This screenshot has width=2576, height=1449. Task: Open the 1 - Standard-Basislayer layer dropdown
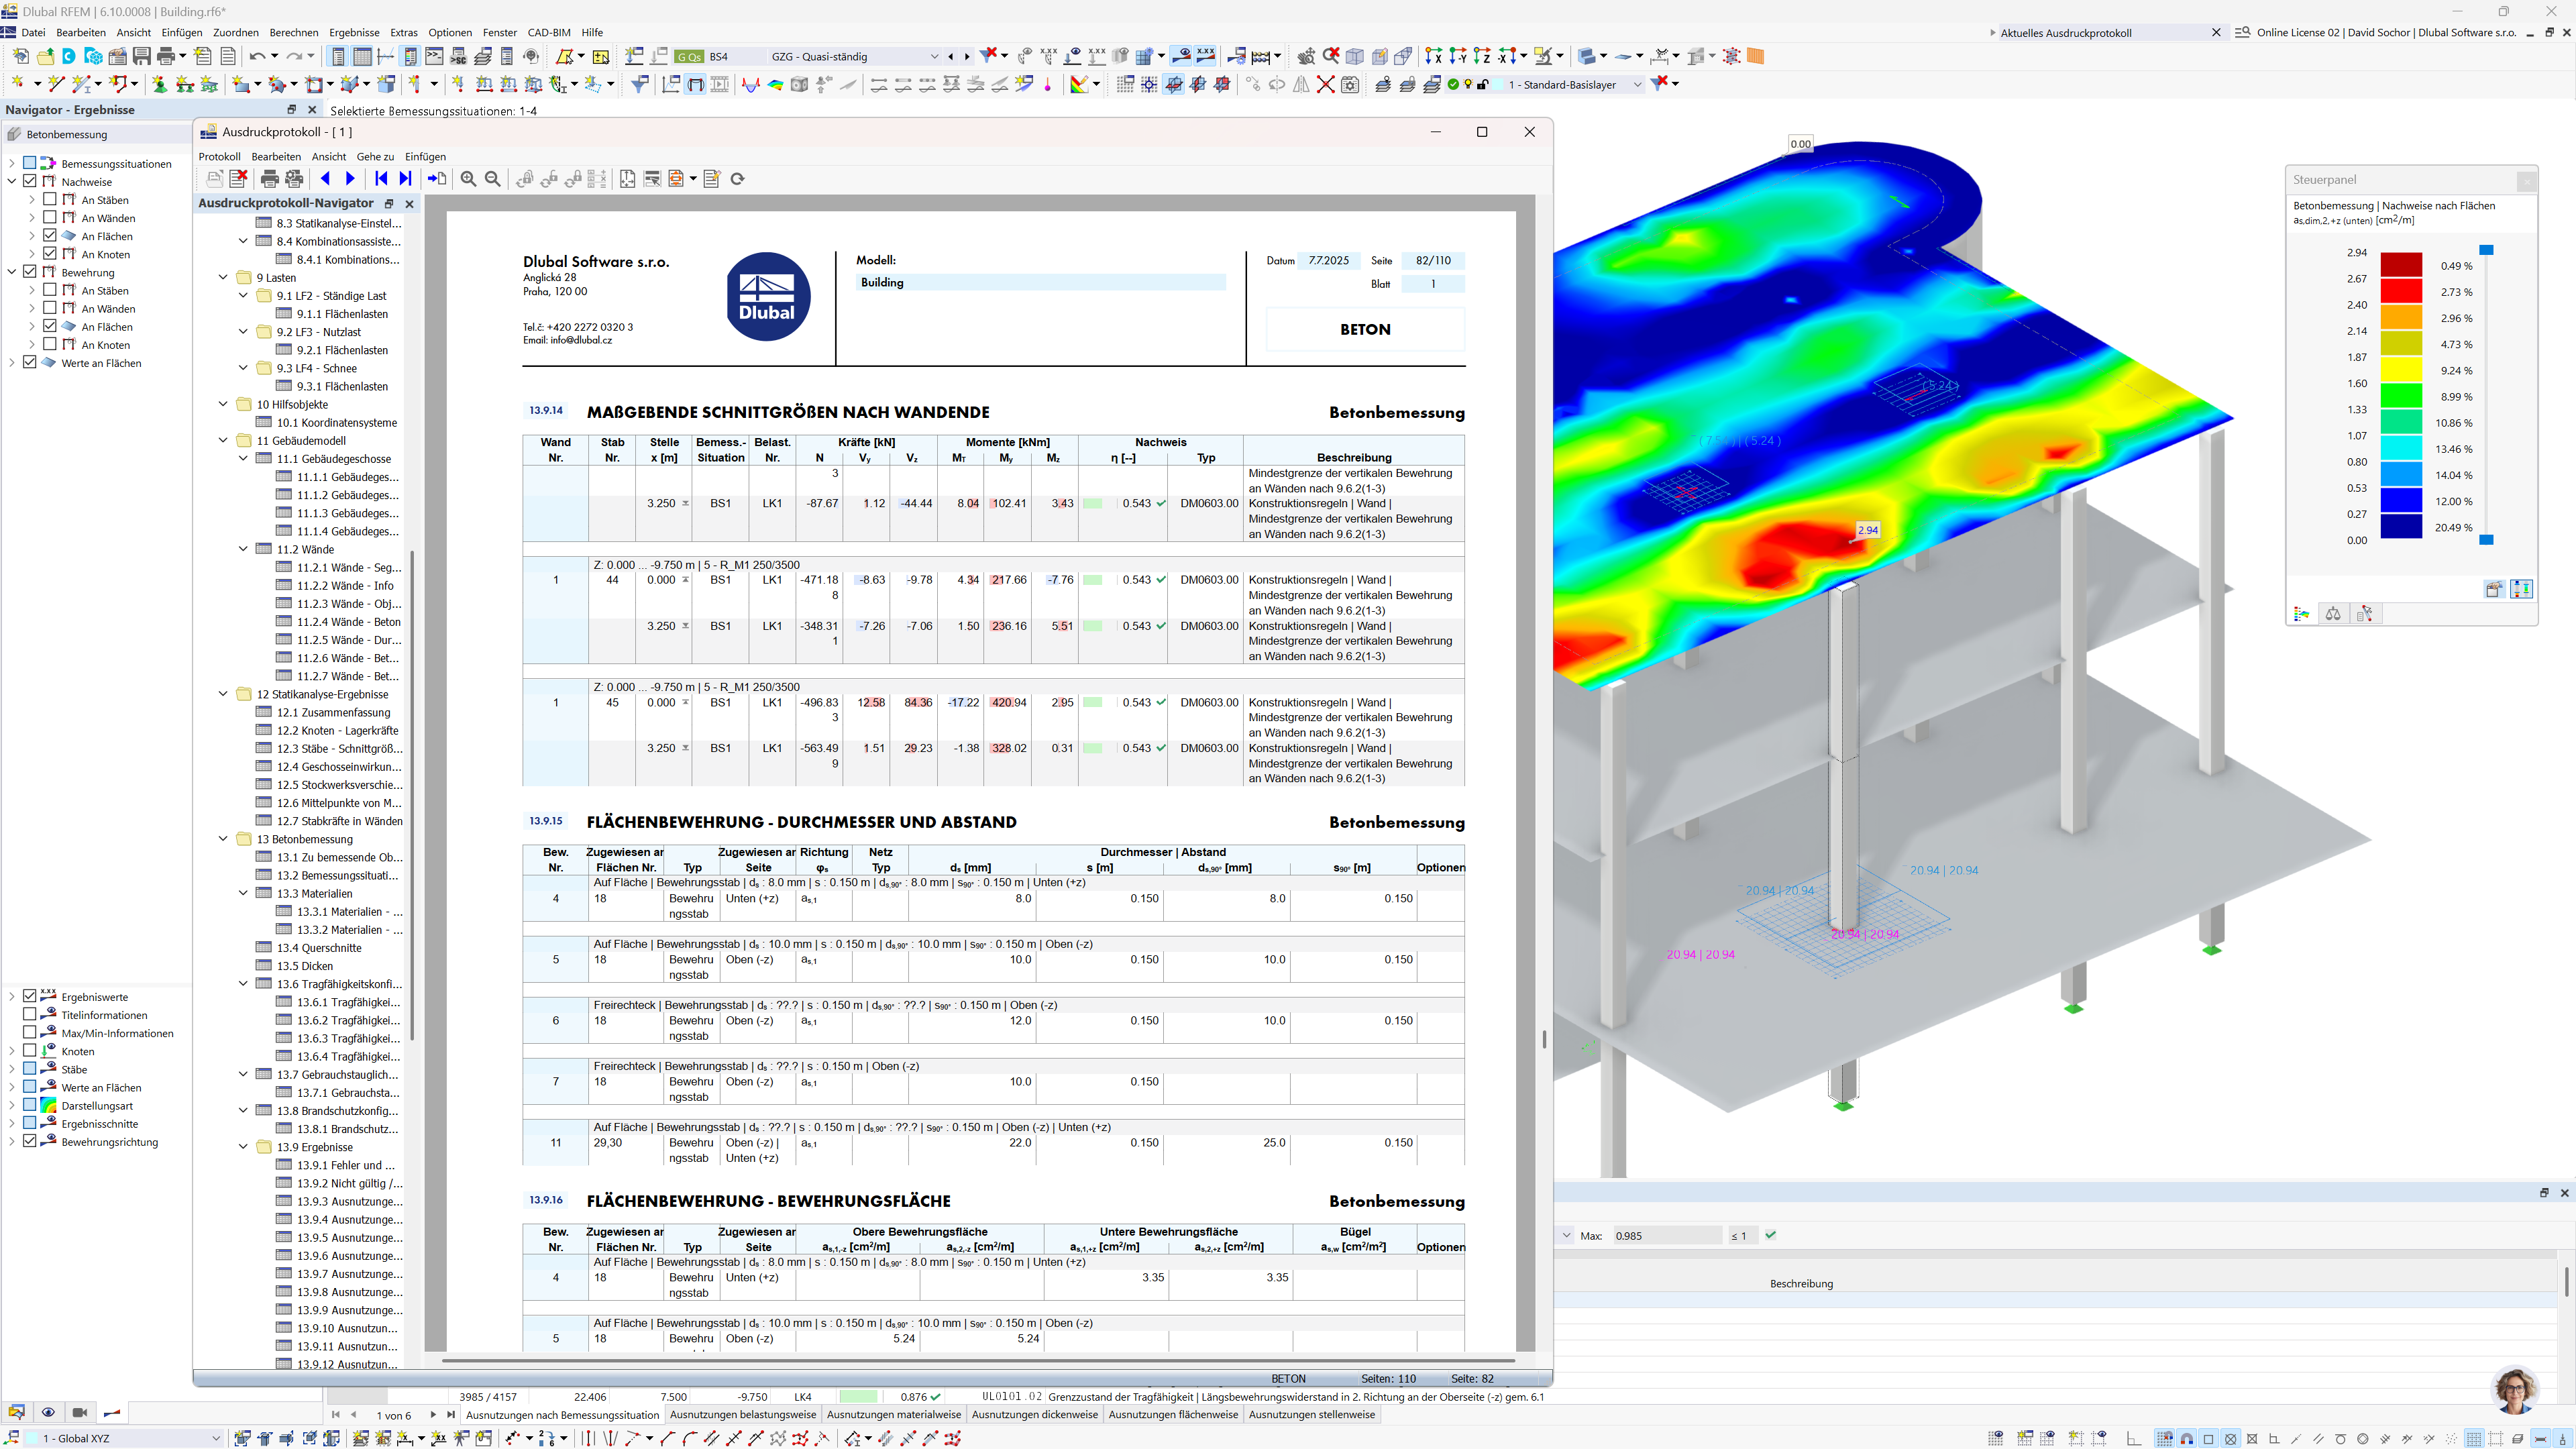click(x=1637, y=85)
